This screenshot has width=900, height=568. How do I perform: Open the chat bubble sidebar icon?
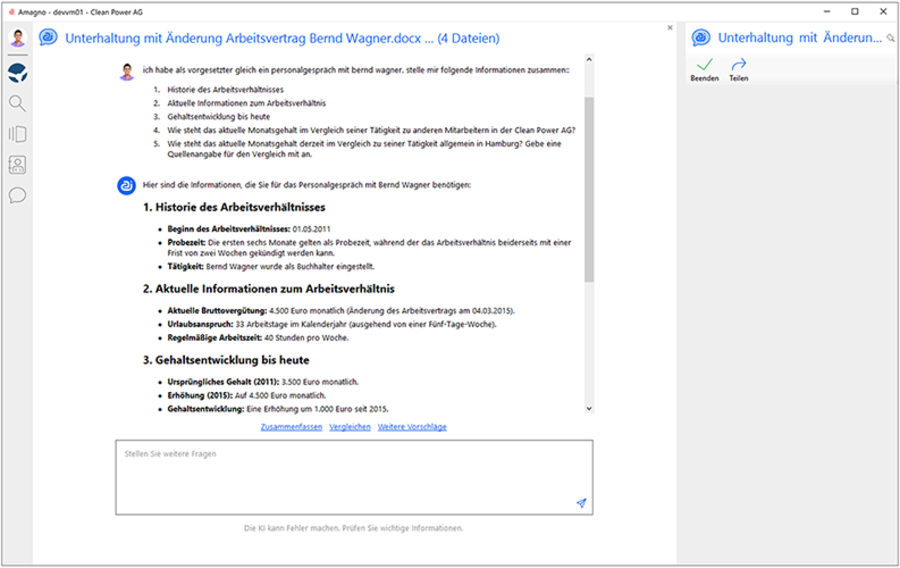17,195
